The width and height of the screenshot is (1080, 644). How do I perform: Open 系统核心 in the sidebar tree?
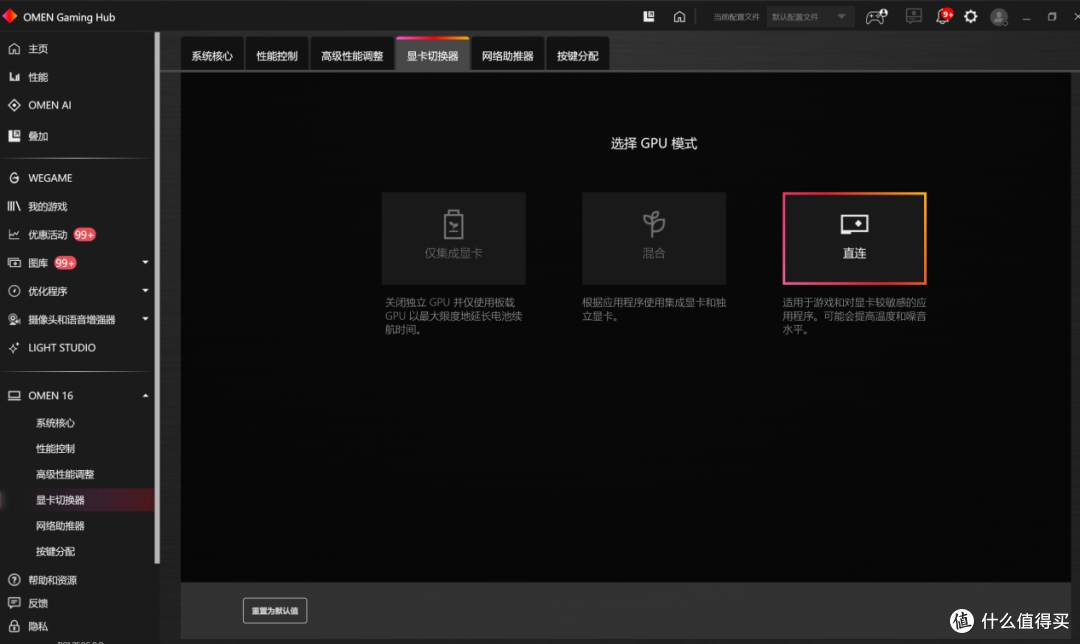(x=56, y=423)
